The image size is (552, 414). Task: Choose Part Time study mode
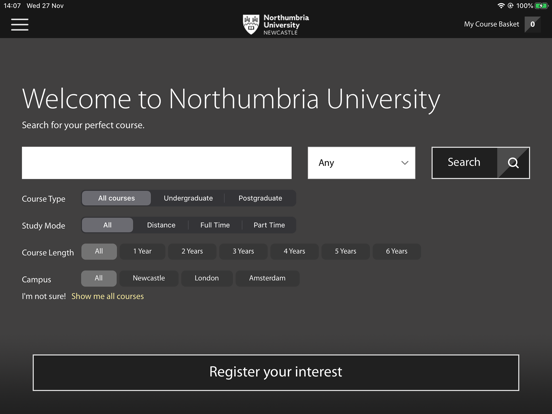click(269, 225)
